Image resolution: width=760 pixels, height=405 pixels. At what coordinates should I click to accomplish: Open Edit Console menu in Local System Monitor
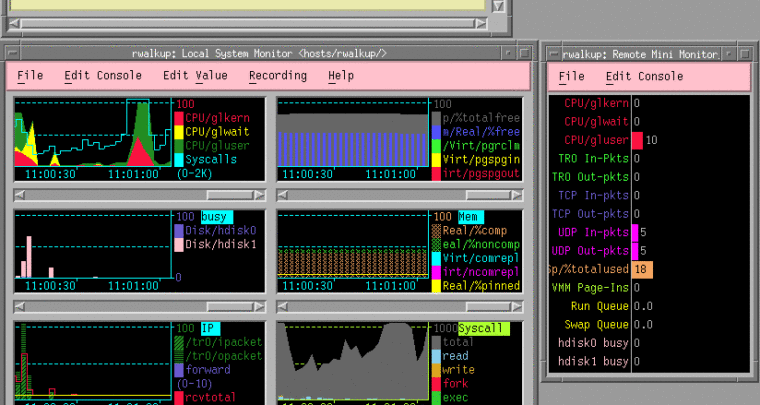tap(103, 75)
